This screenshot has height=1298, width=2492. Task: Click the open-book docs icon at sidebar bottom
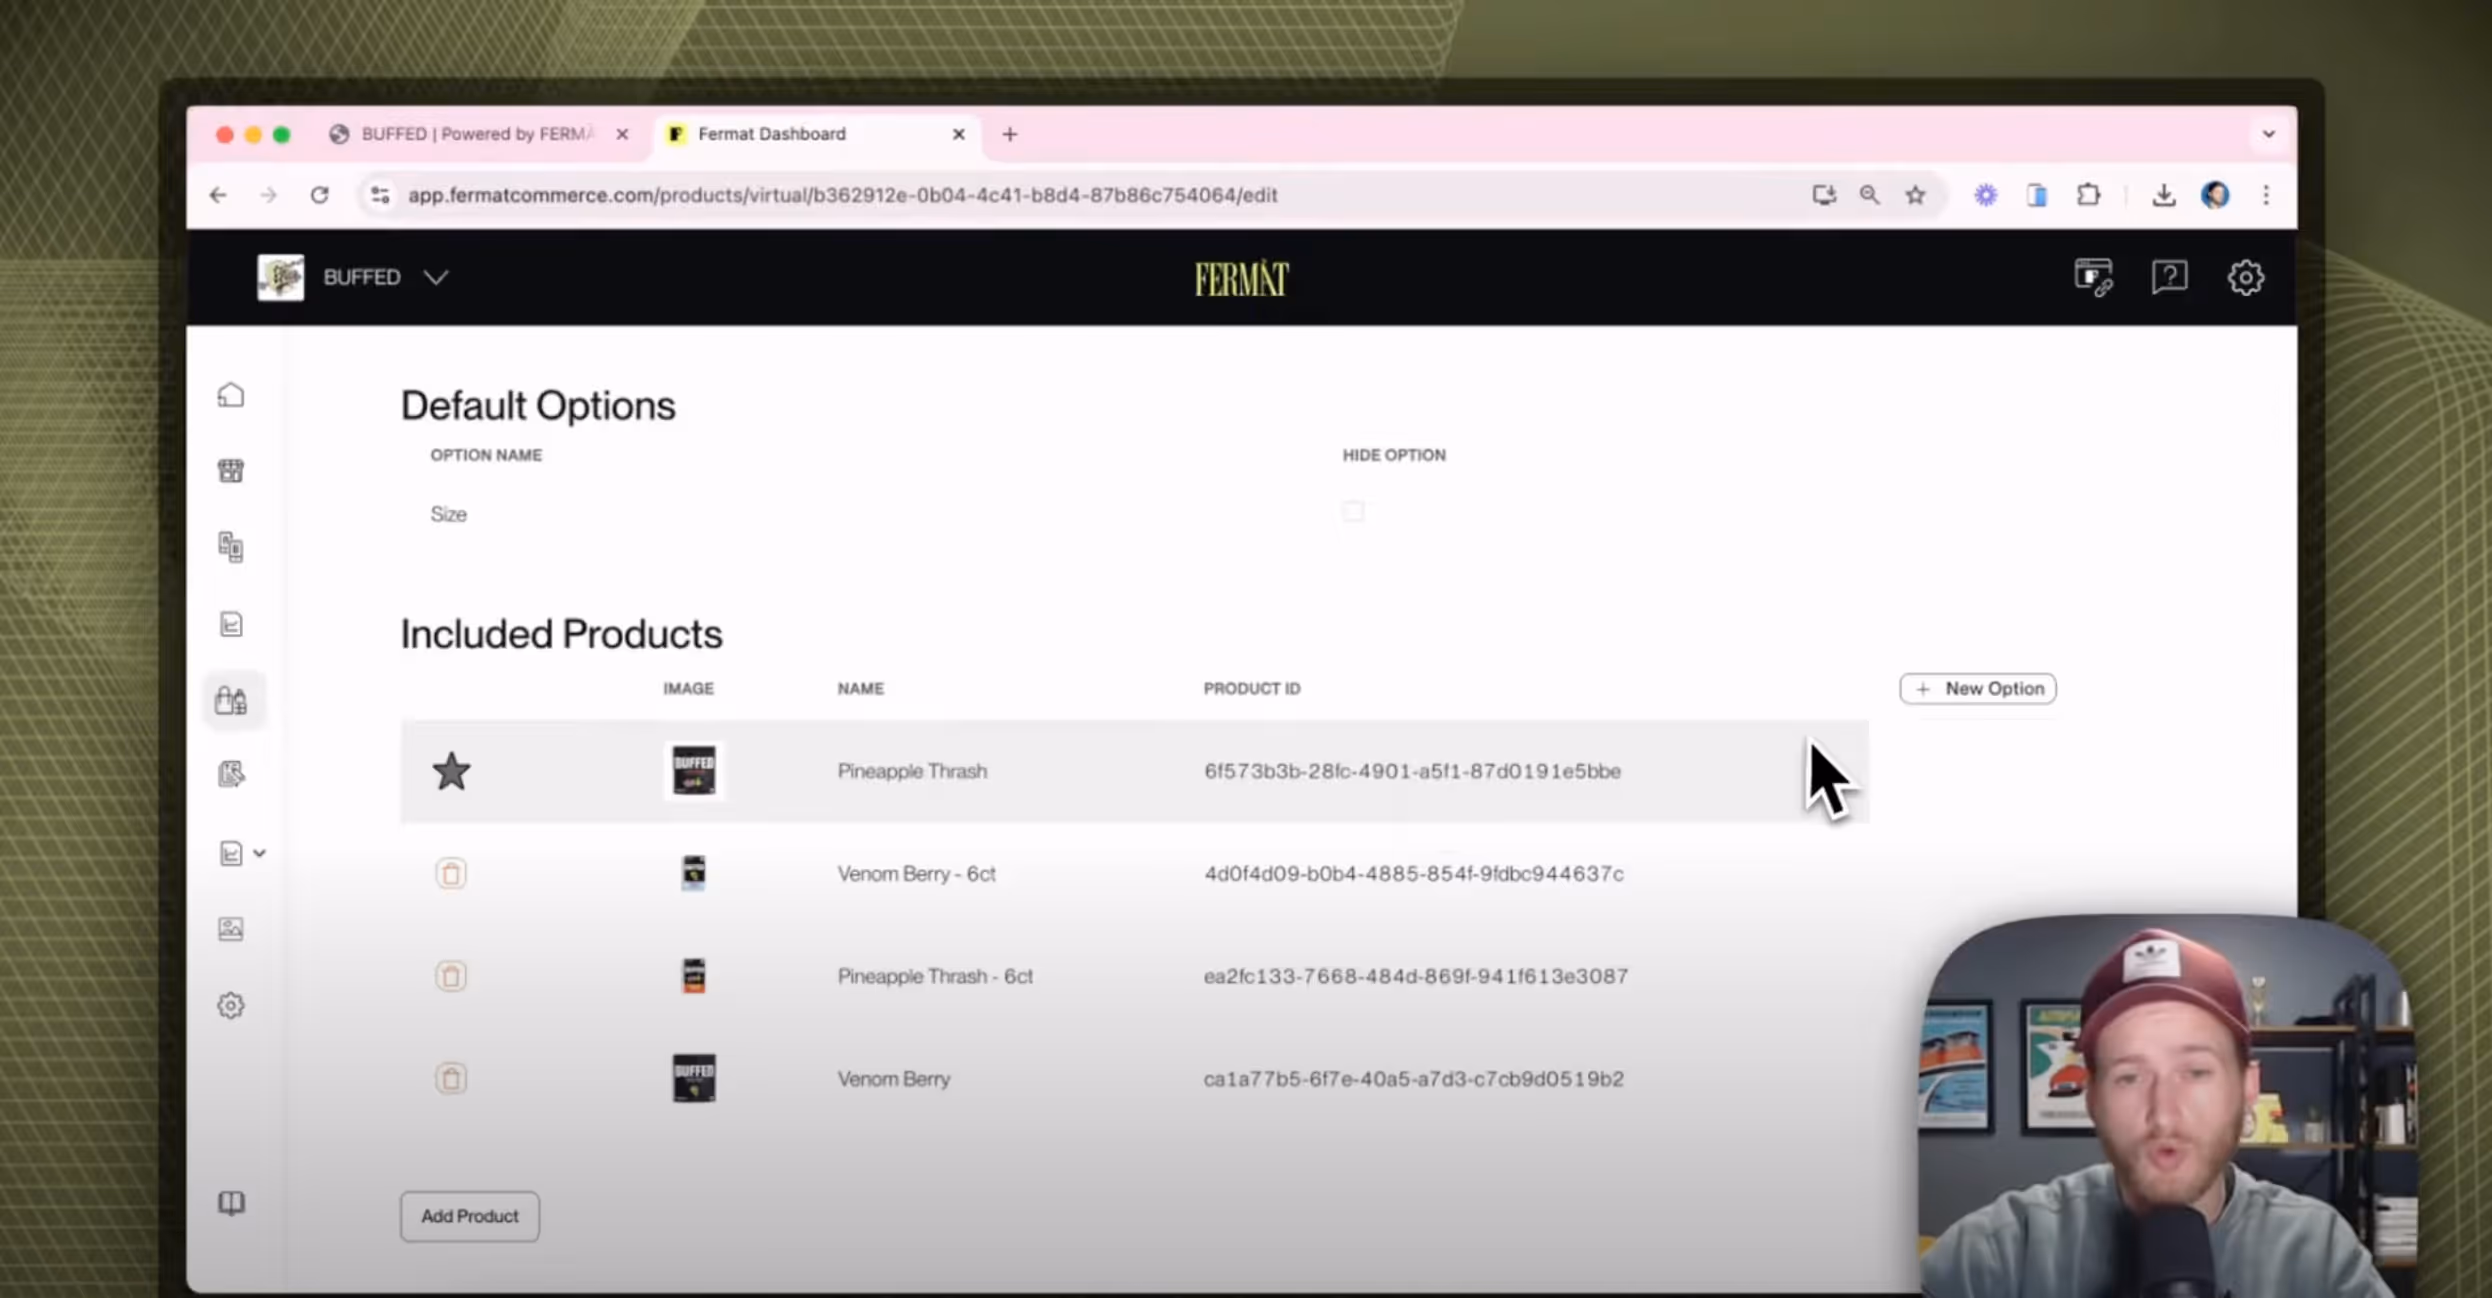[x=231, y=1202]
